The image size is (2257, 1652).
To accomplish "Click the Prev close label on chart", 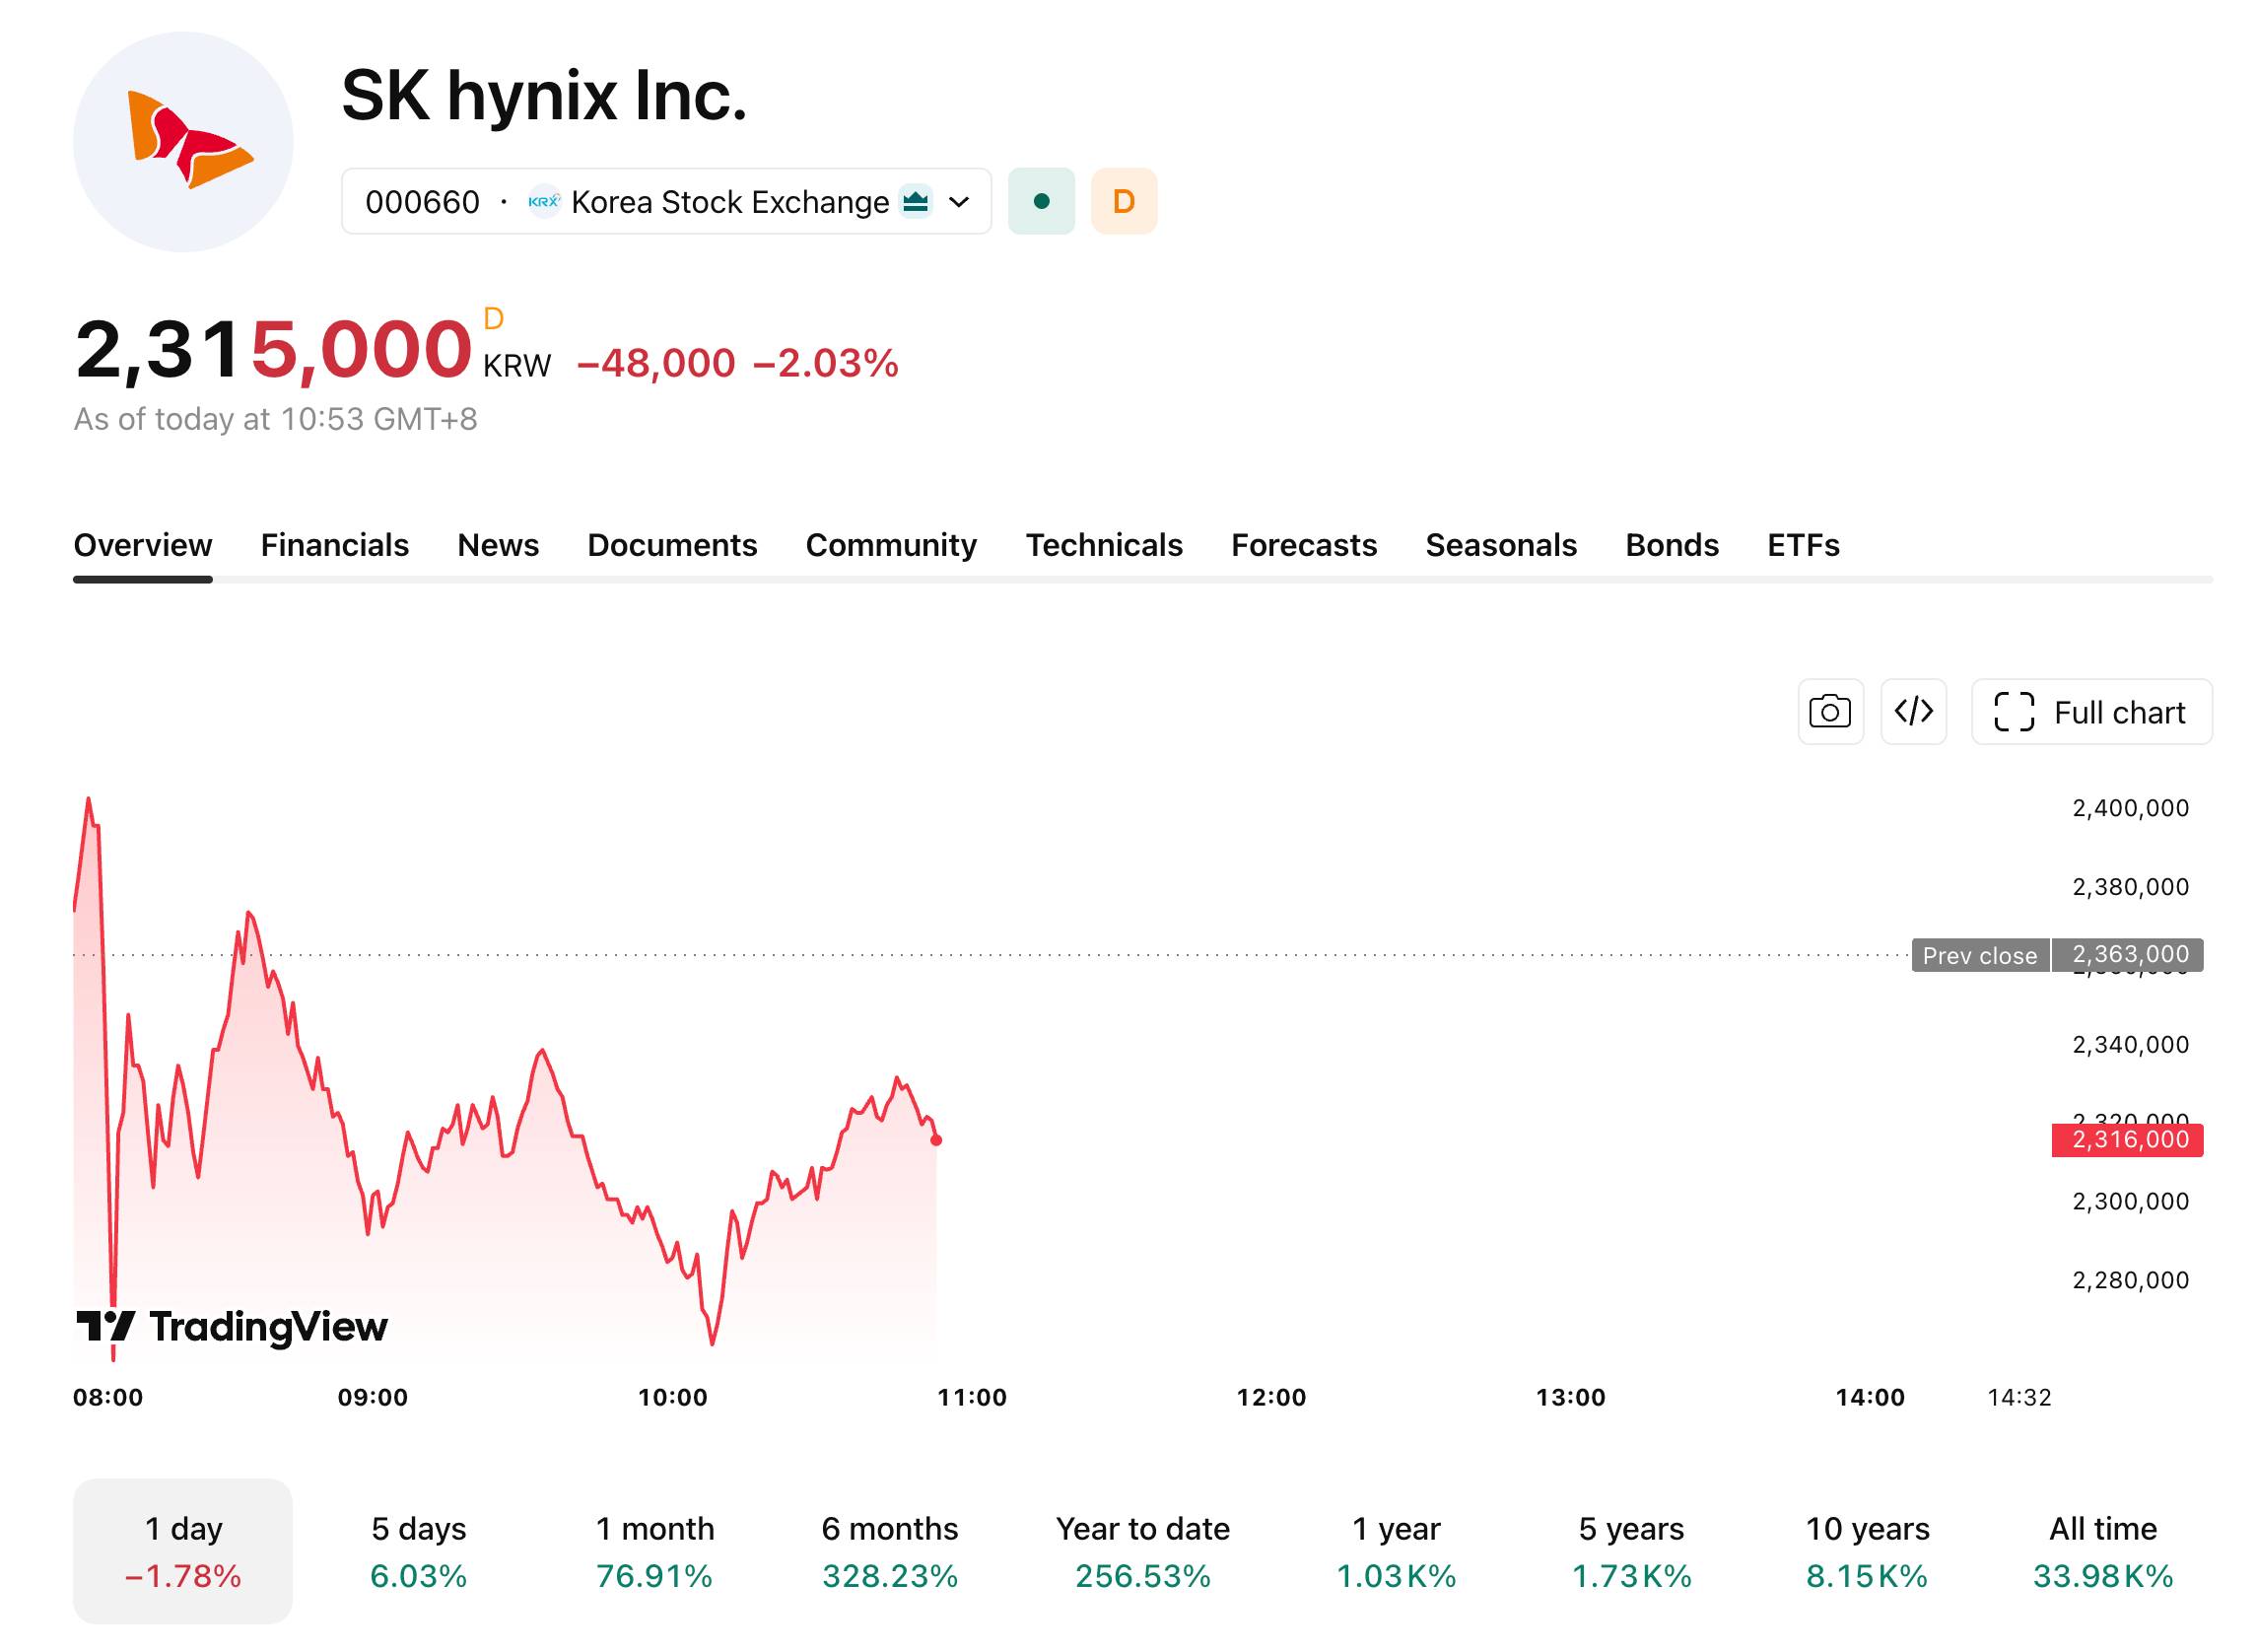I will 1980,955.
